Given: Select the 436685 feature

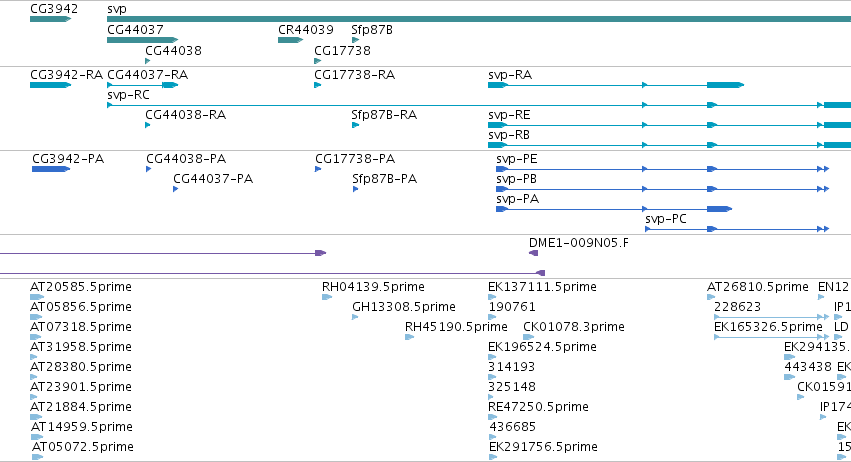Looking at the screenshot, I should pos(493,437).
